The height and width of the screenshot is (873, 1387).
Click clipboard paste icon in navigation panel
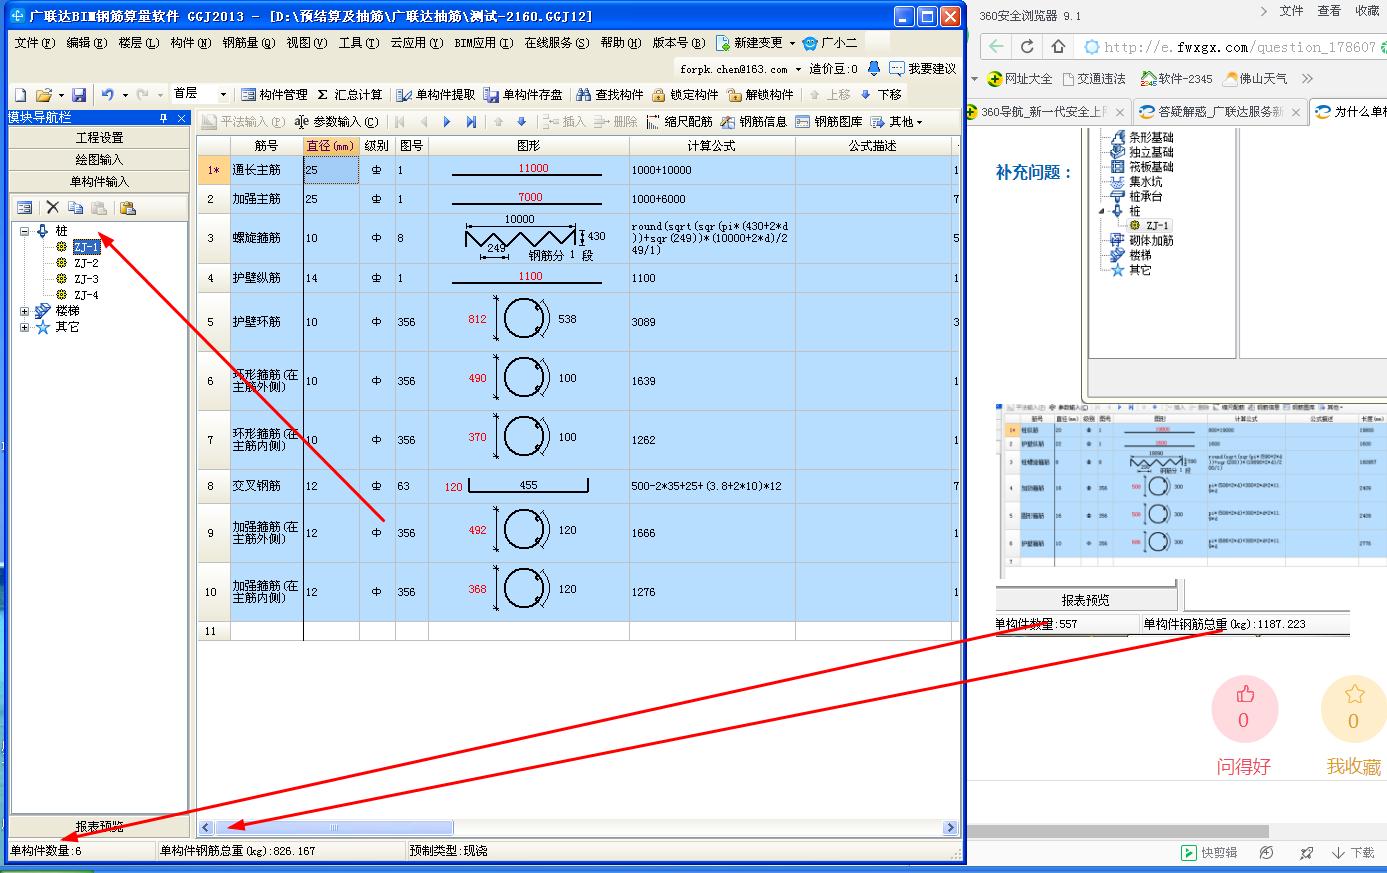tap(127, 208)
